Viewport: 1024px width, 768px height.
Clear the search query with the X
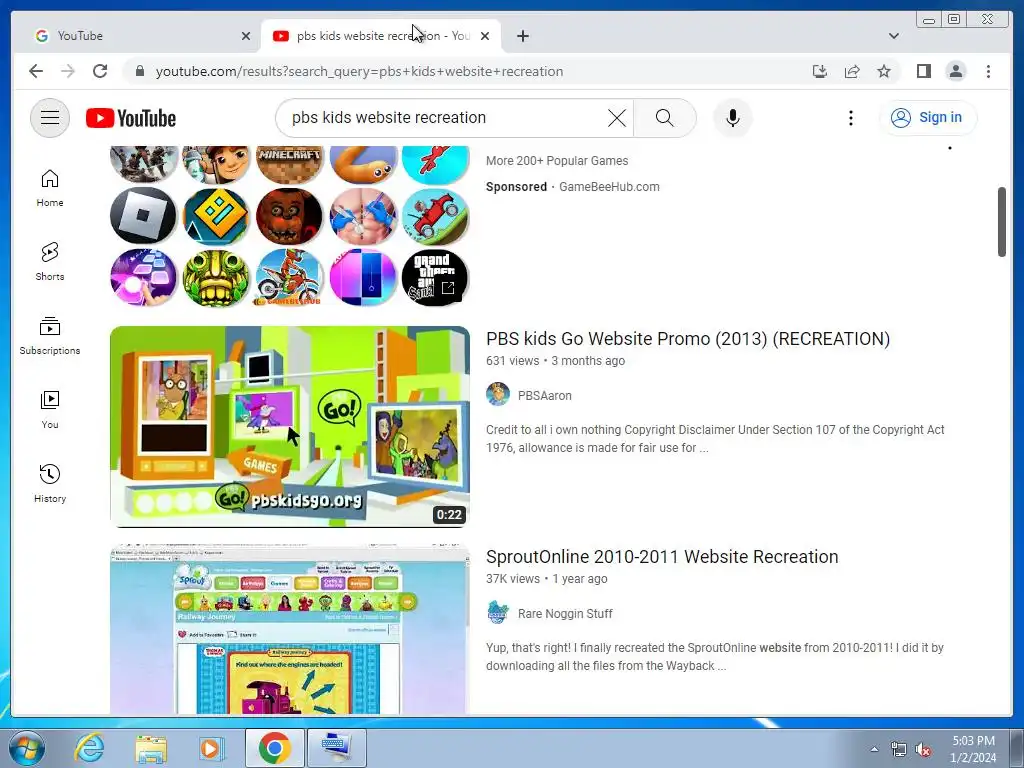click(616, 118)
